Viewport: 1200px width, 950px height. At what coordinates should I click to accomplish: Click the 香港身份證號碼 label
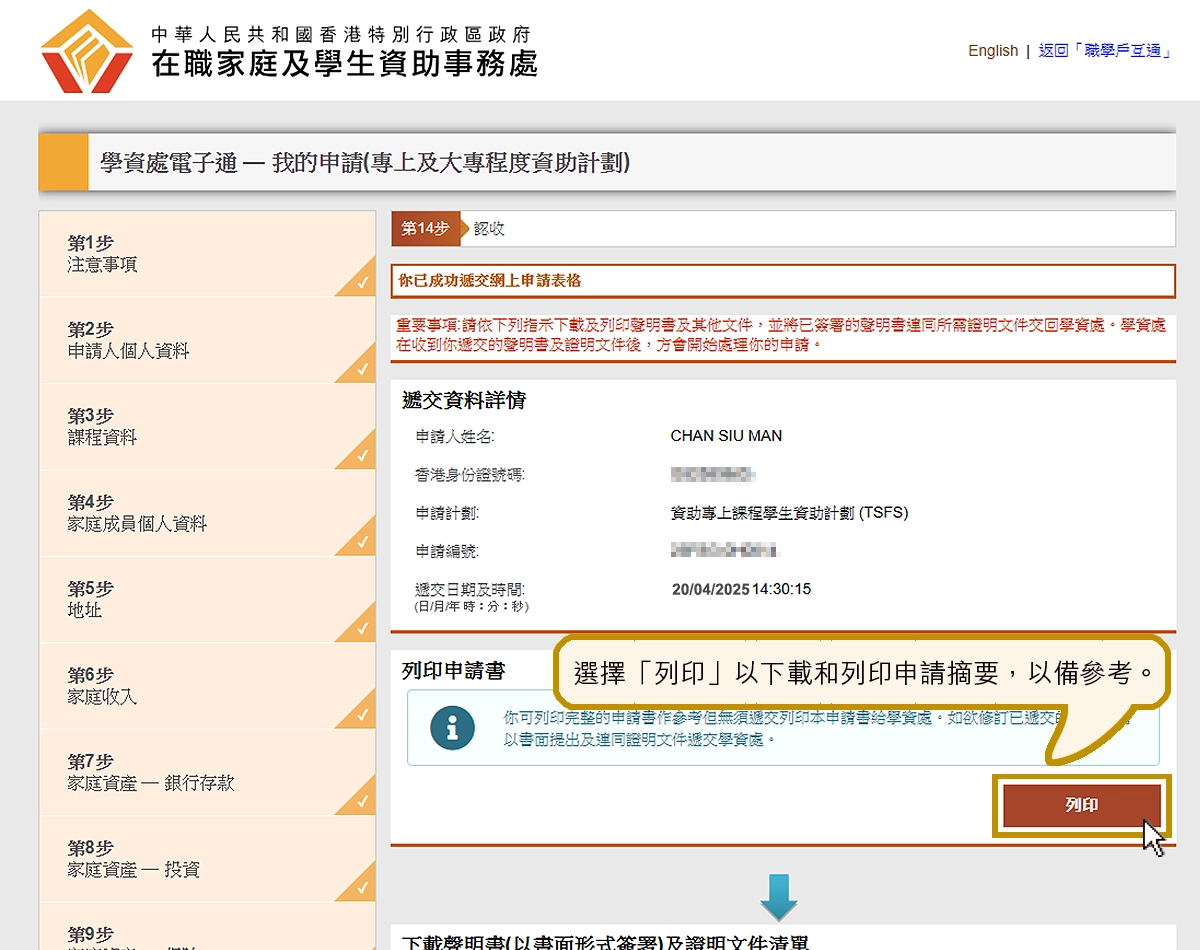[x=469, y=474]
